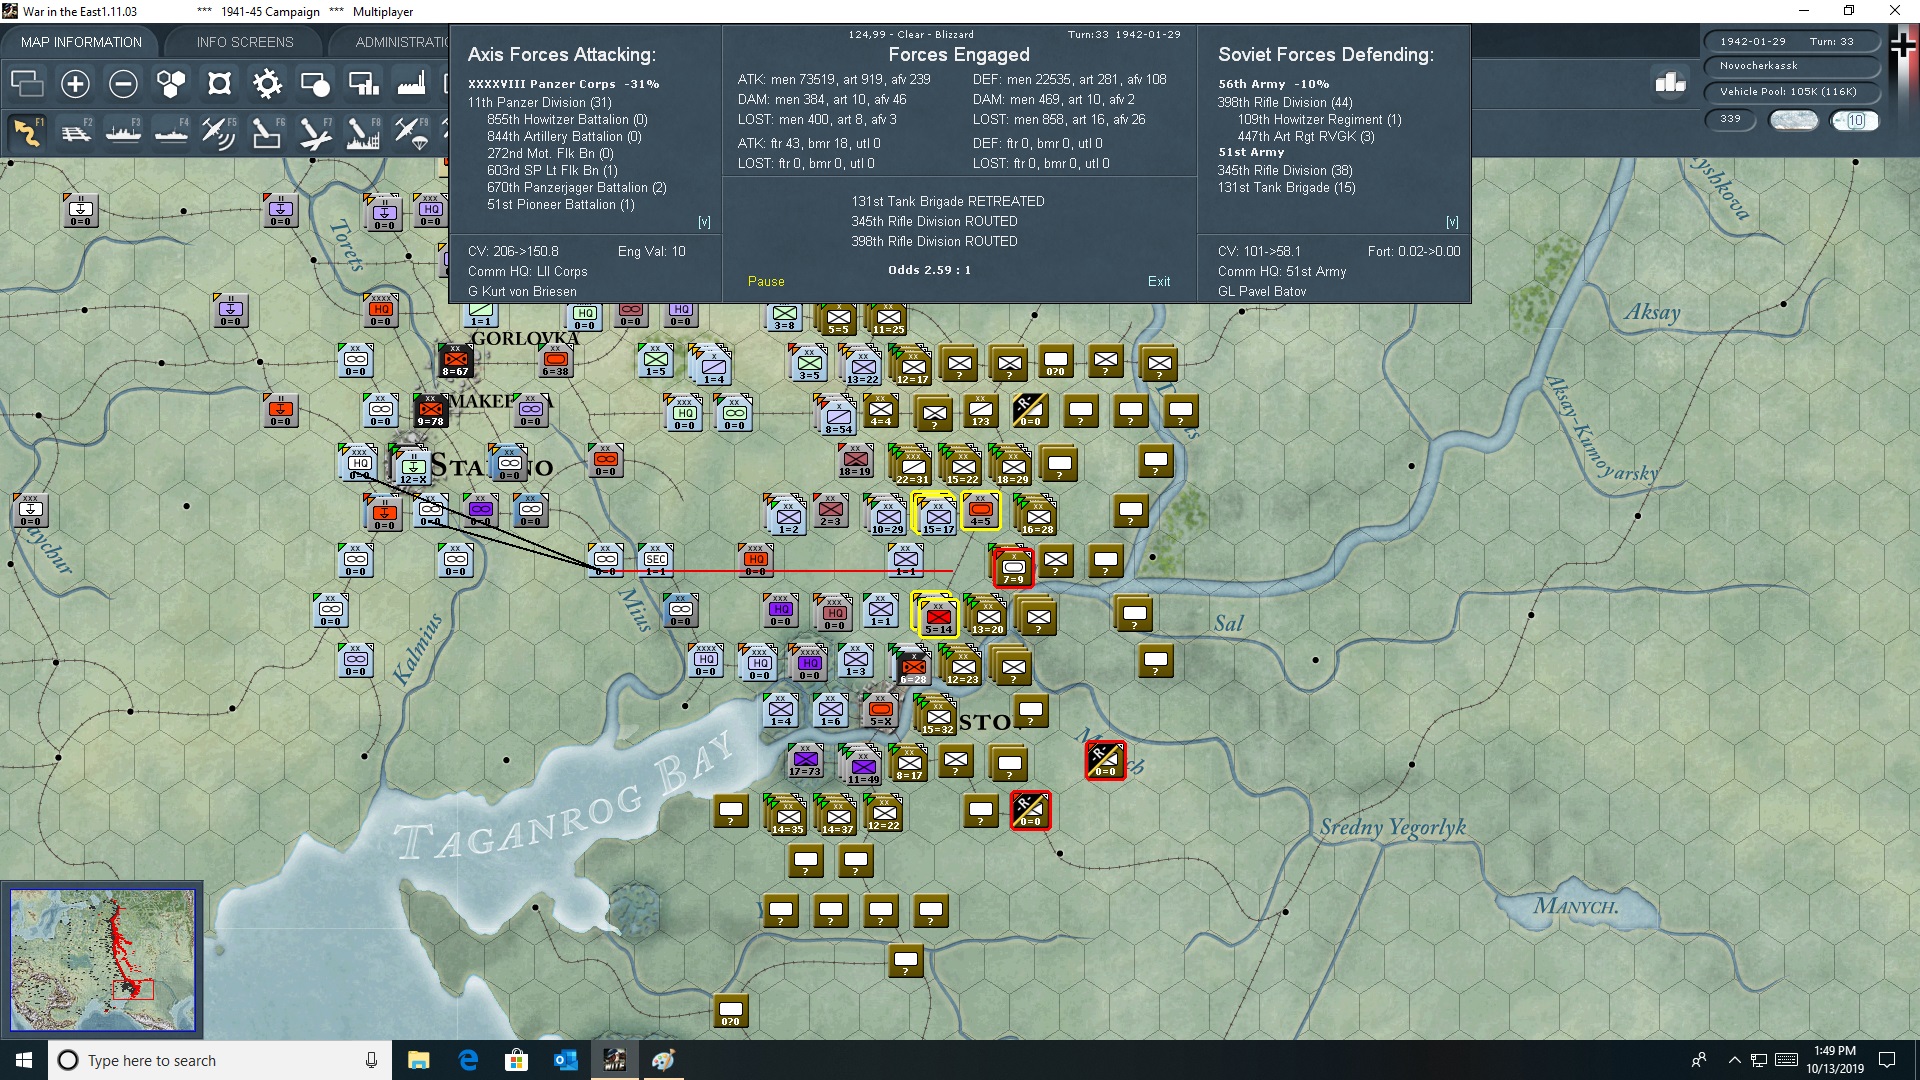This screenshot has height=1080, width=1920.
Task: Open the MAP INFORMATION tab
Action: tap(80, 42)
